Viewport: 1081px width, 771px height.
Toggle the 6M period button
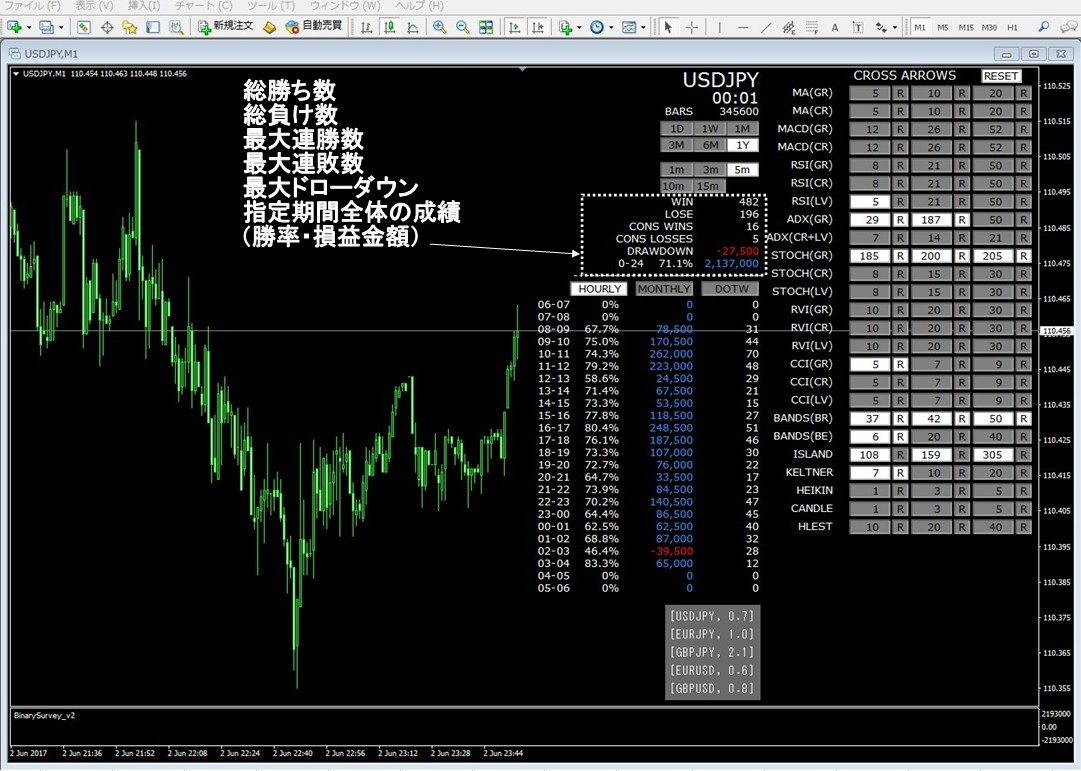[x=710, y=145]
